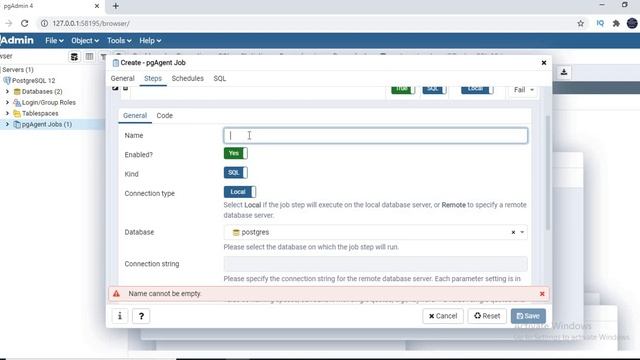Click the pgAdmin logo in header
This screenshot has width=640, height=360.
click(17, 40)
